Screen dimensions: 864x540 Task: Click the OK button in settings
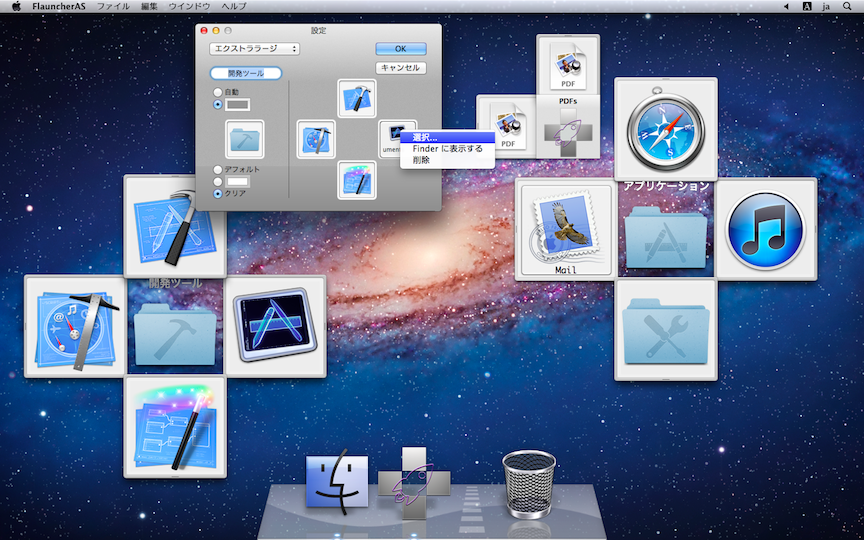click(401, 48)
